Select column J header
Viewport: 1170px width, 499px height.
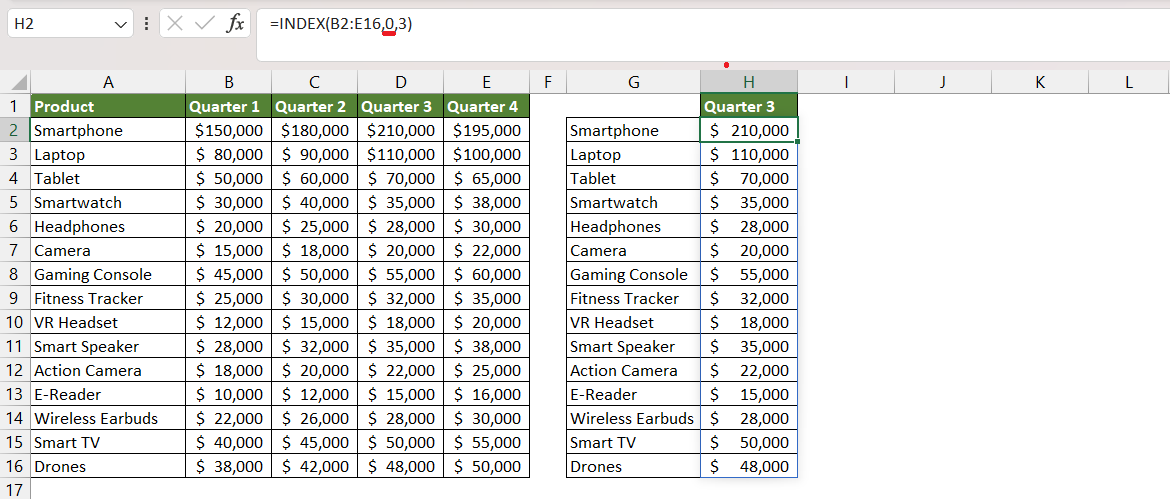coord(942,82)
